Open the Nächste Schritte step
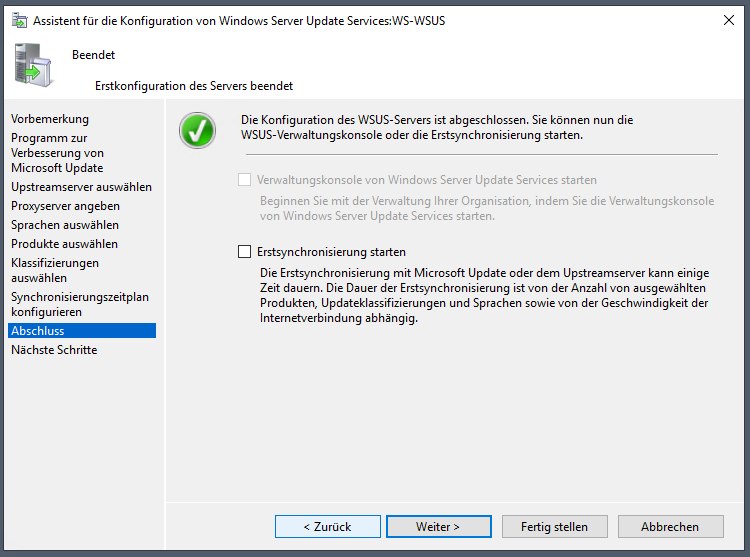The width and height of the screenshot is (750, 557). (x=54, y=349)
